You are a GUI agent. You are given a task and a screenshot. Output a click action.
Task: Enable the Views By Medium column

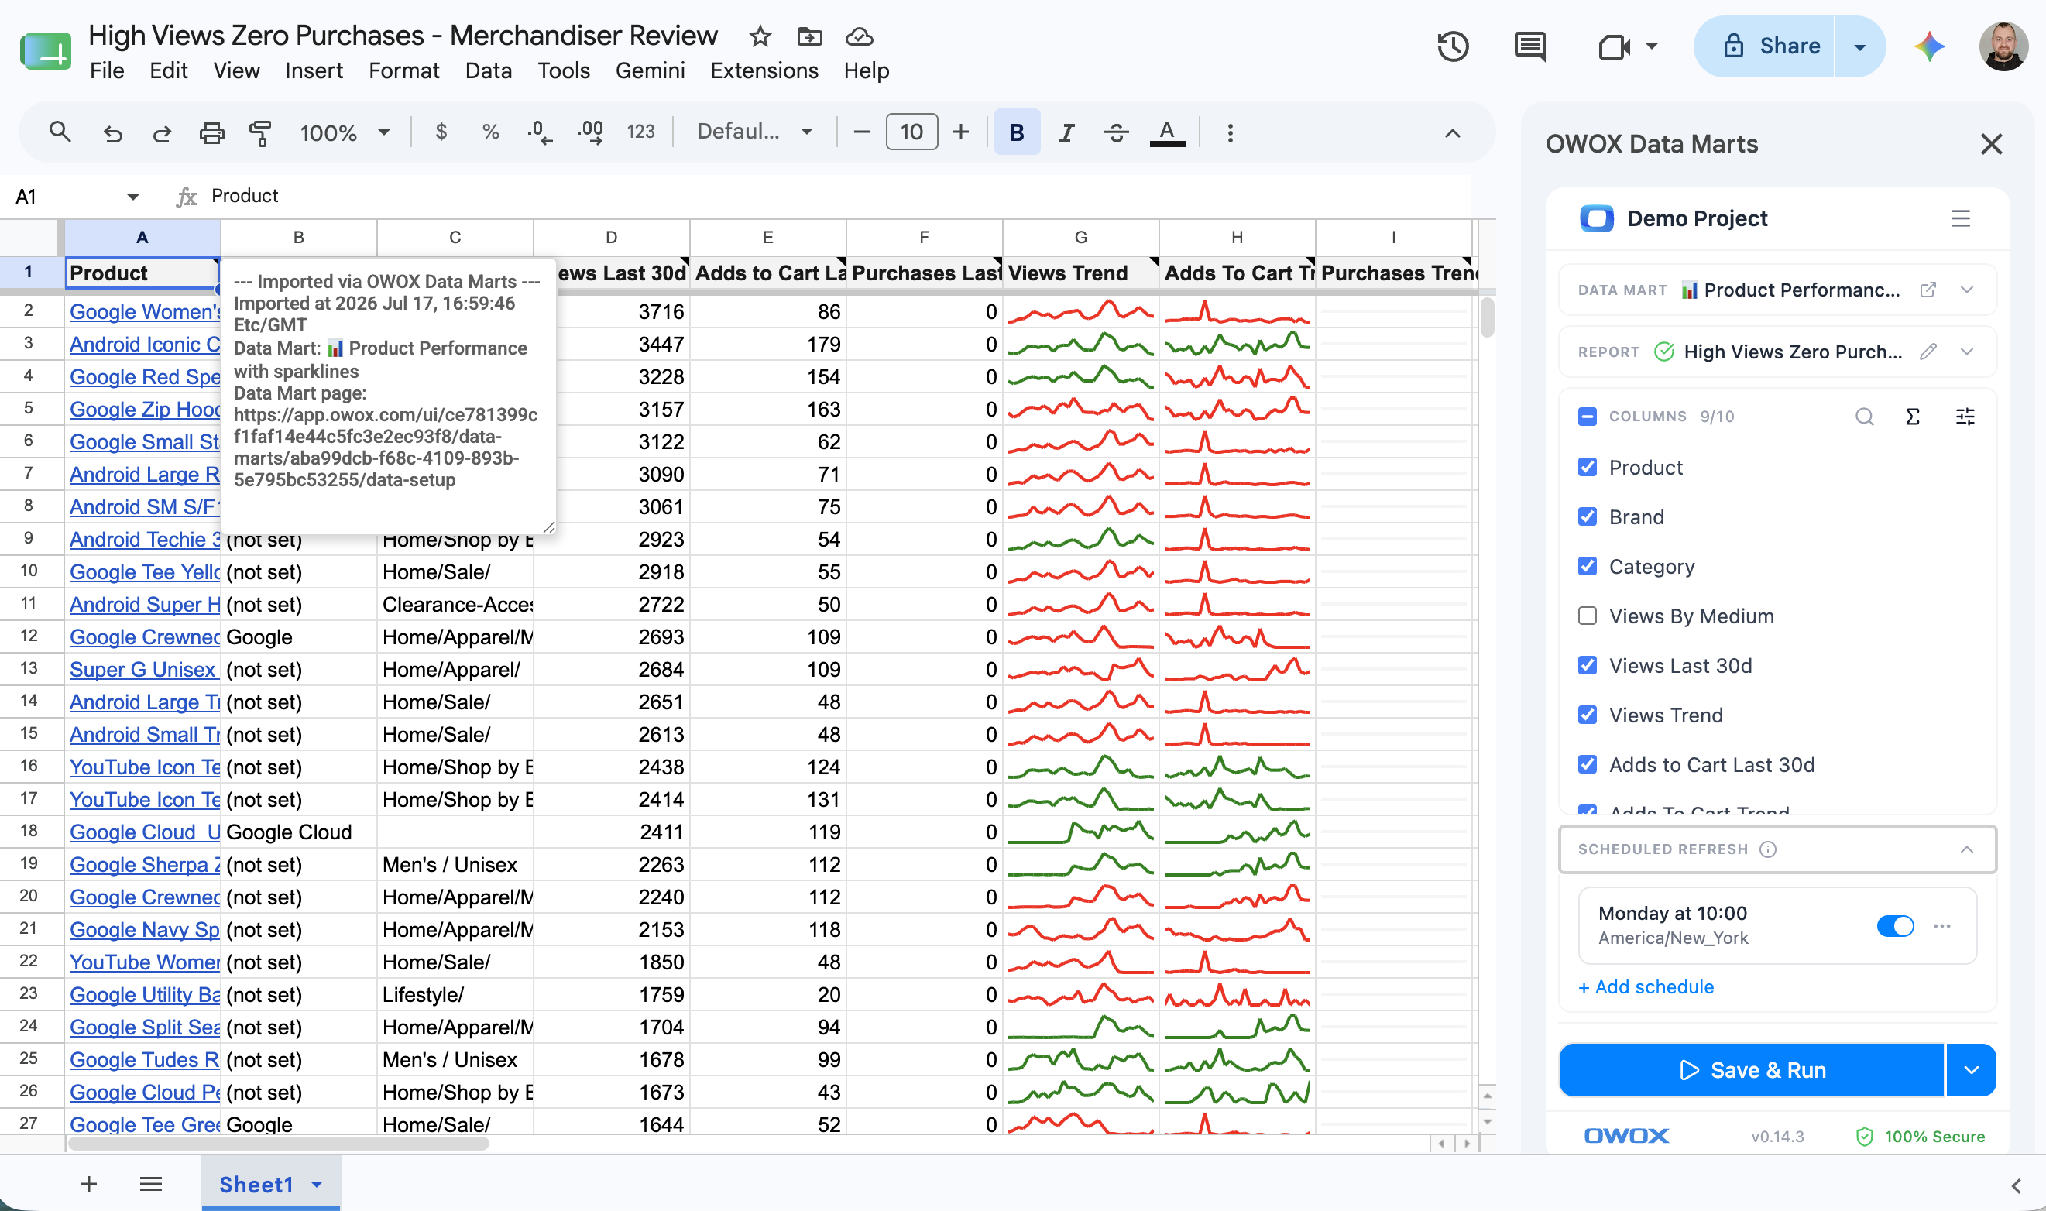coord(1587,615)
